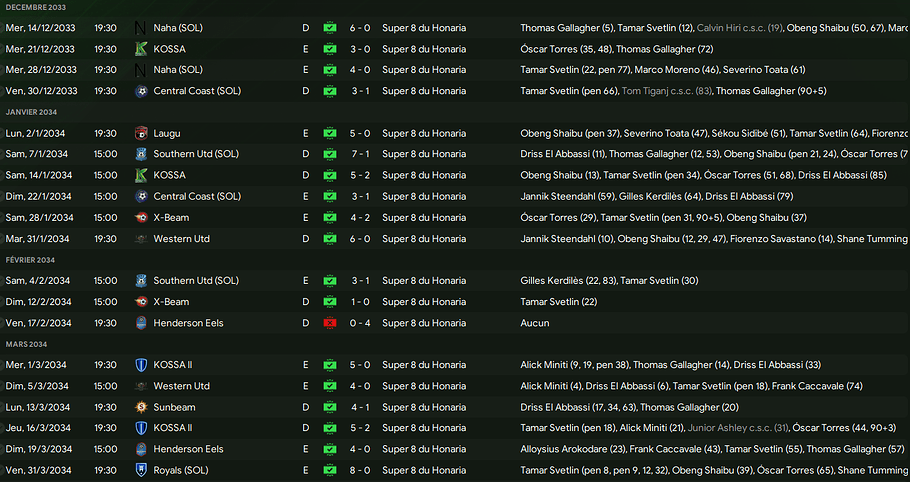Open Super 8 du Honaria on Laugu row
910x482 pixels.
pyautogui.click(x=423, y=133)
